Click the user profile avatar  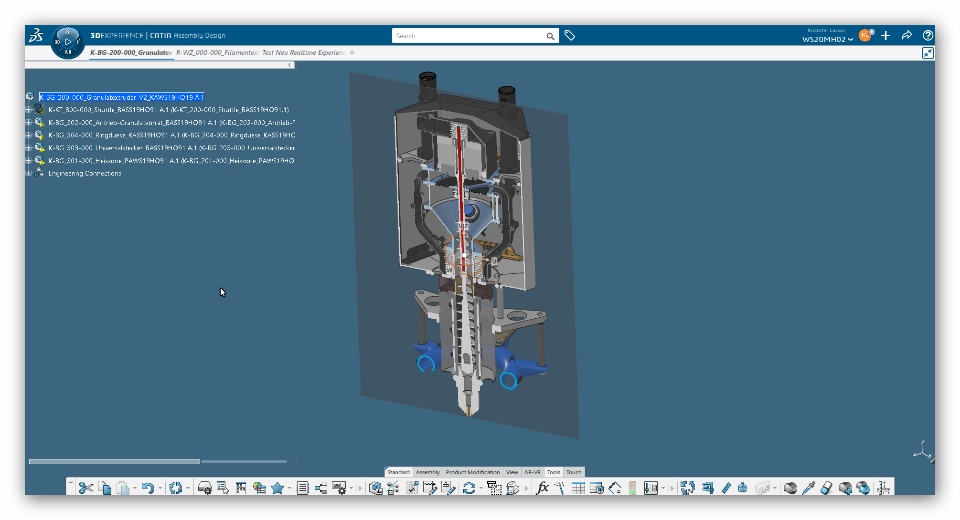865,36
